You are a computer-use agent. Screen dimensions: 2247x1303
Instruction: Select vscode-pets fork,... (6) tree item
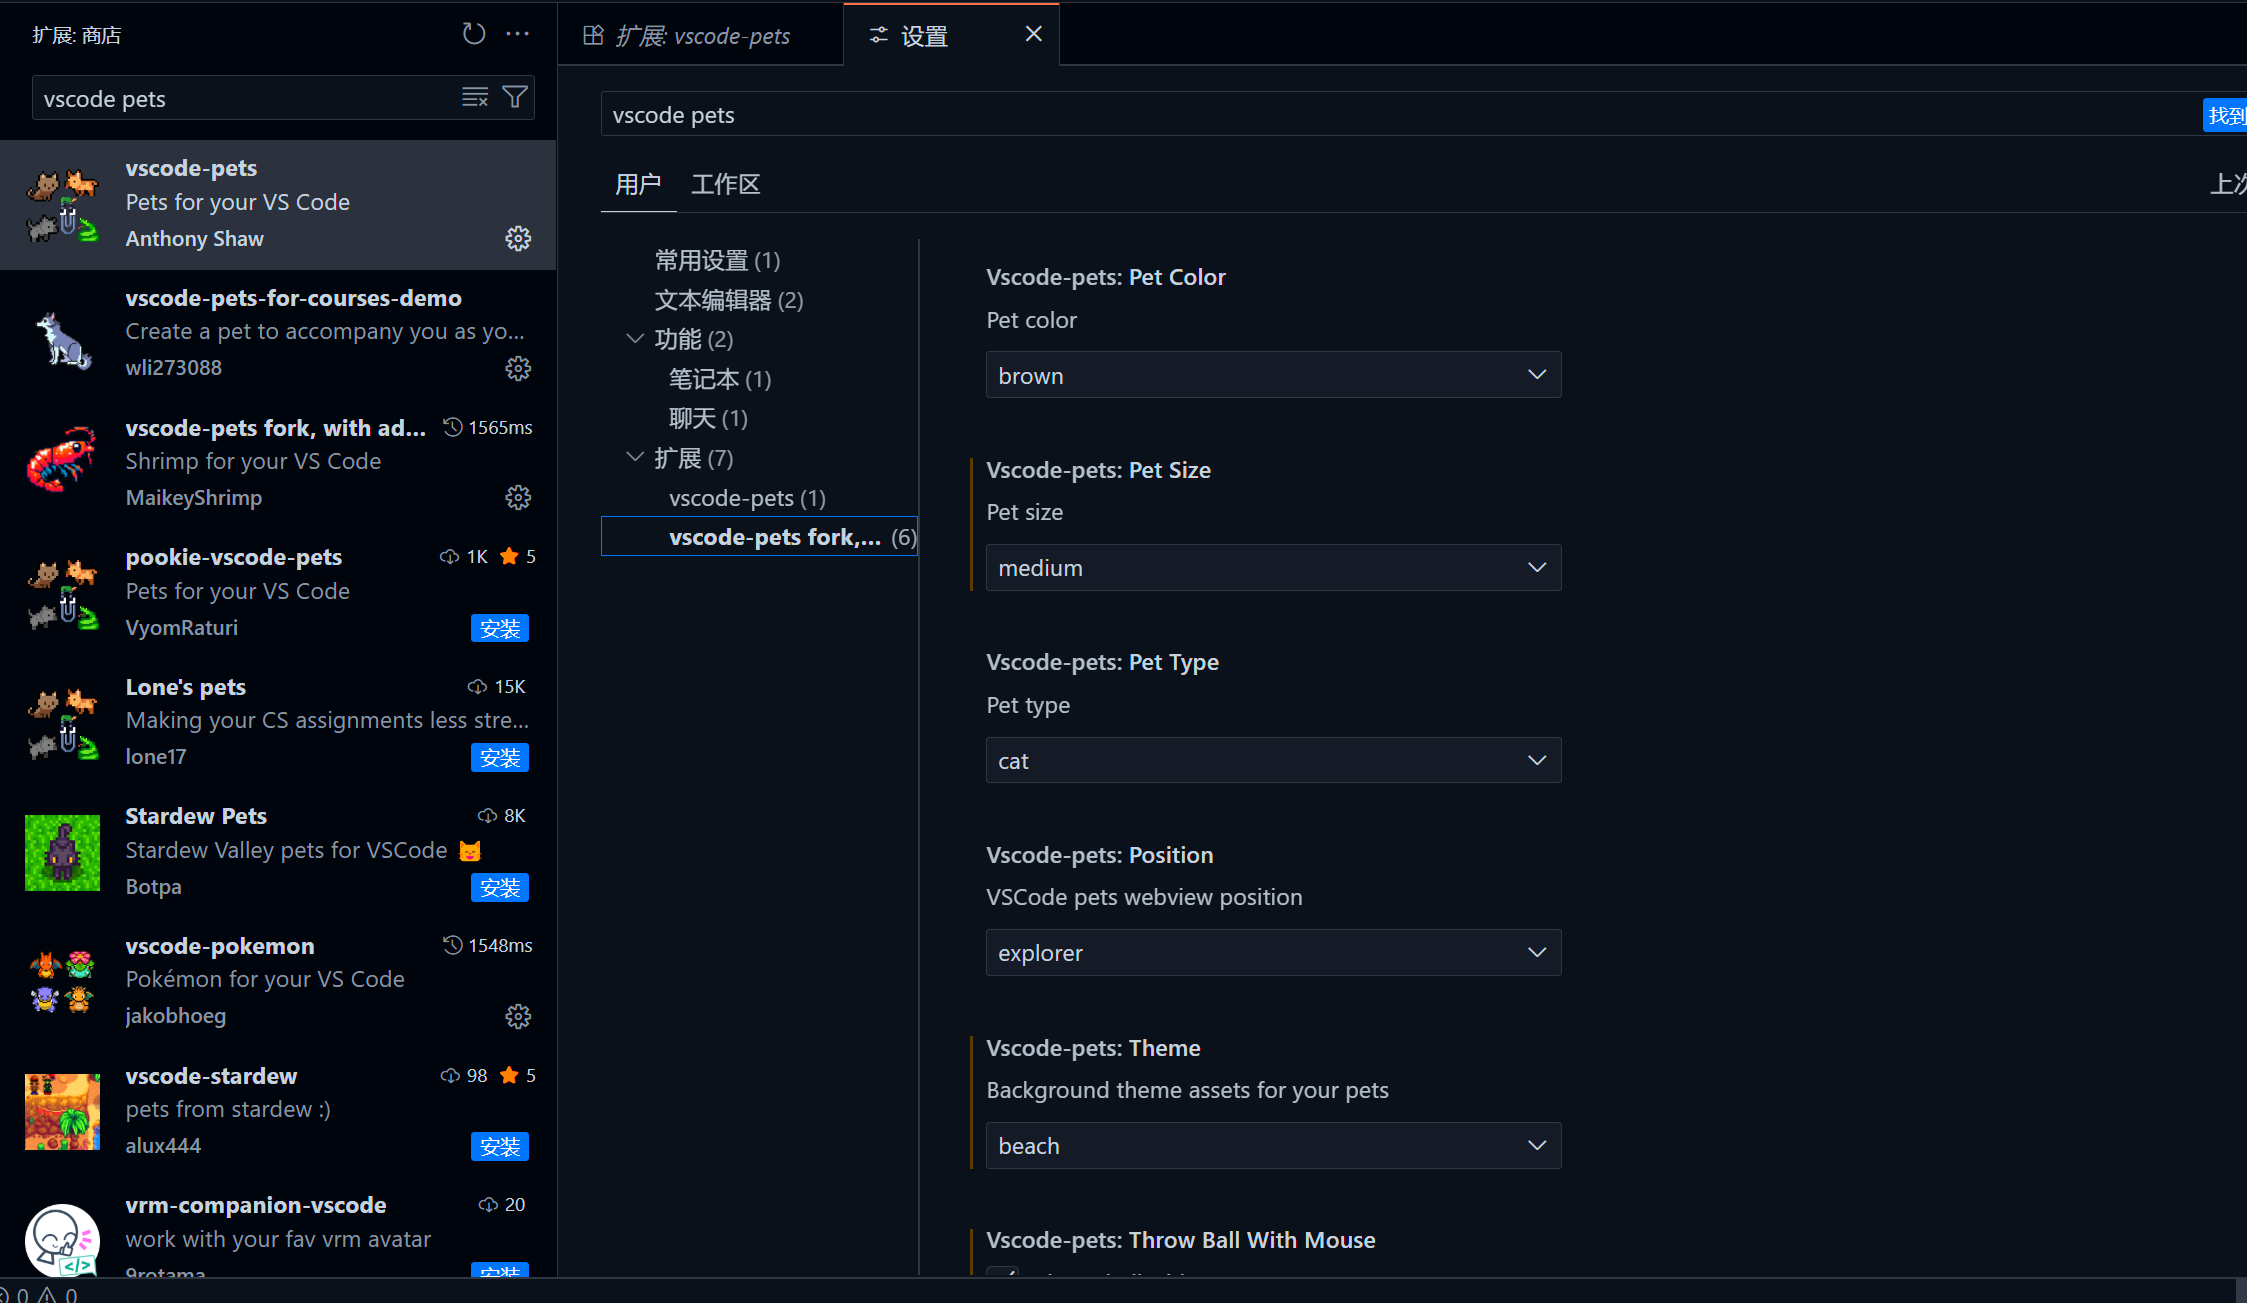pyautogui.click(x=759, y=537)
